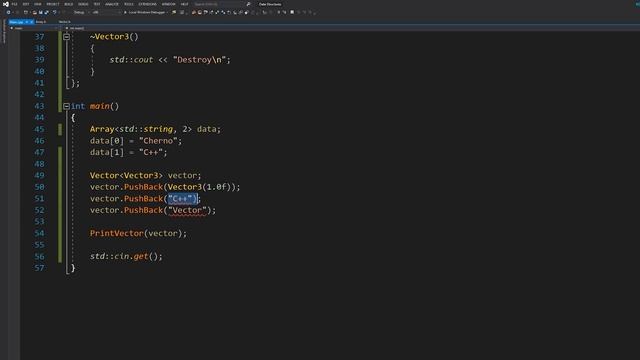Open the FILE menu
Viewport: 640px width, 360px height.
[14, 4]
